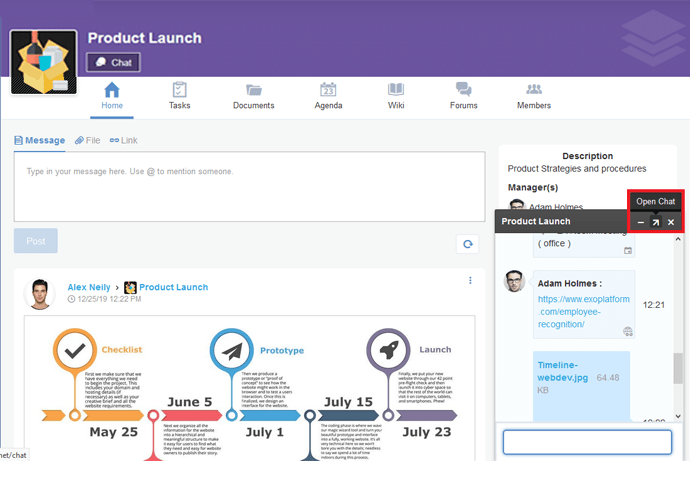The image size is (690, 477).
Task: Click the chat message input field
Action: click(x=586, y=442)
